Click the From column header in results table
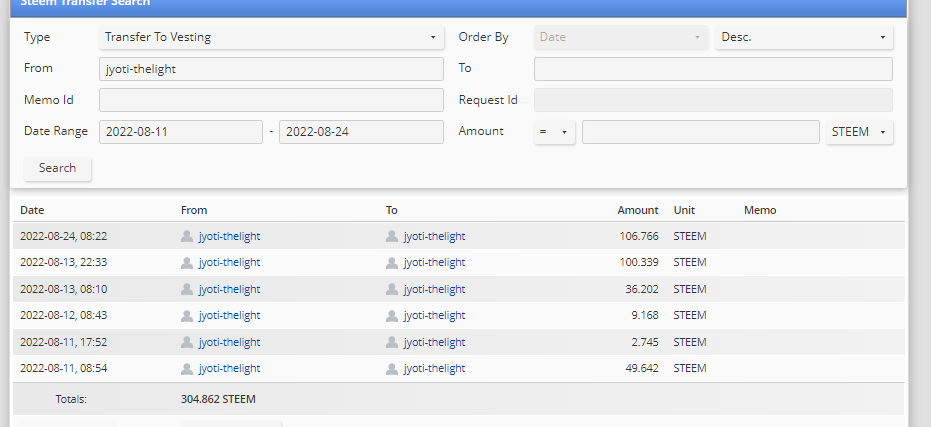931x427 pixels. (x=194, y=210)
